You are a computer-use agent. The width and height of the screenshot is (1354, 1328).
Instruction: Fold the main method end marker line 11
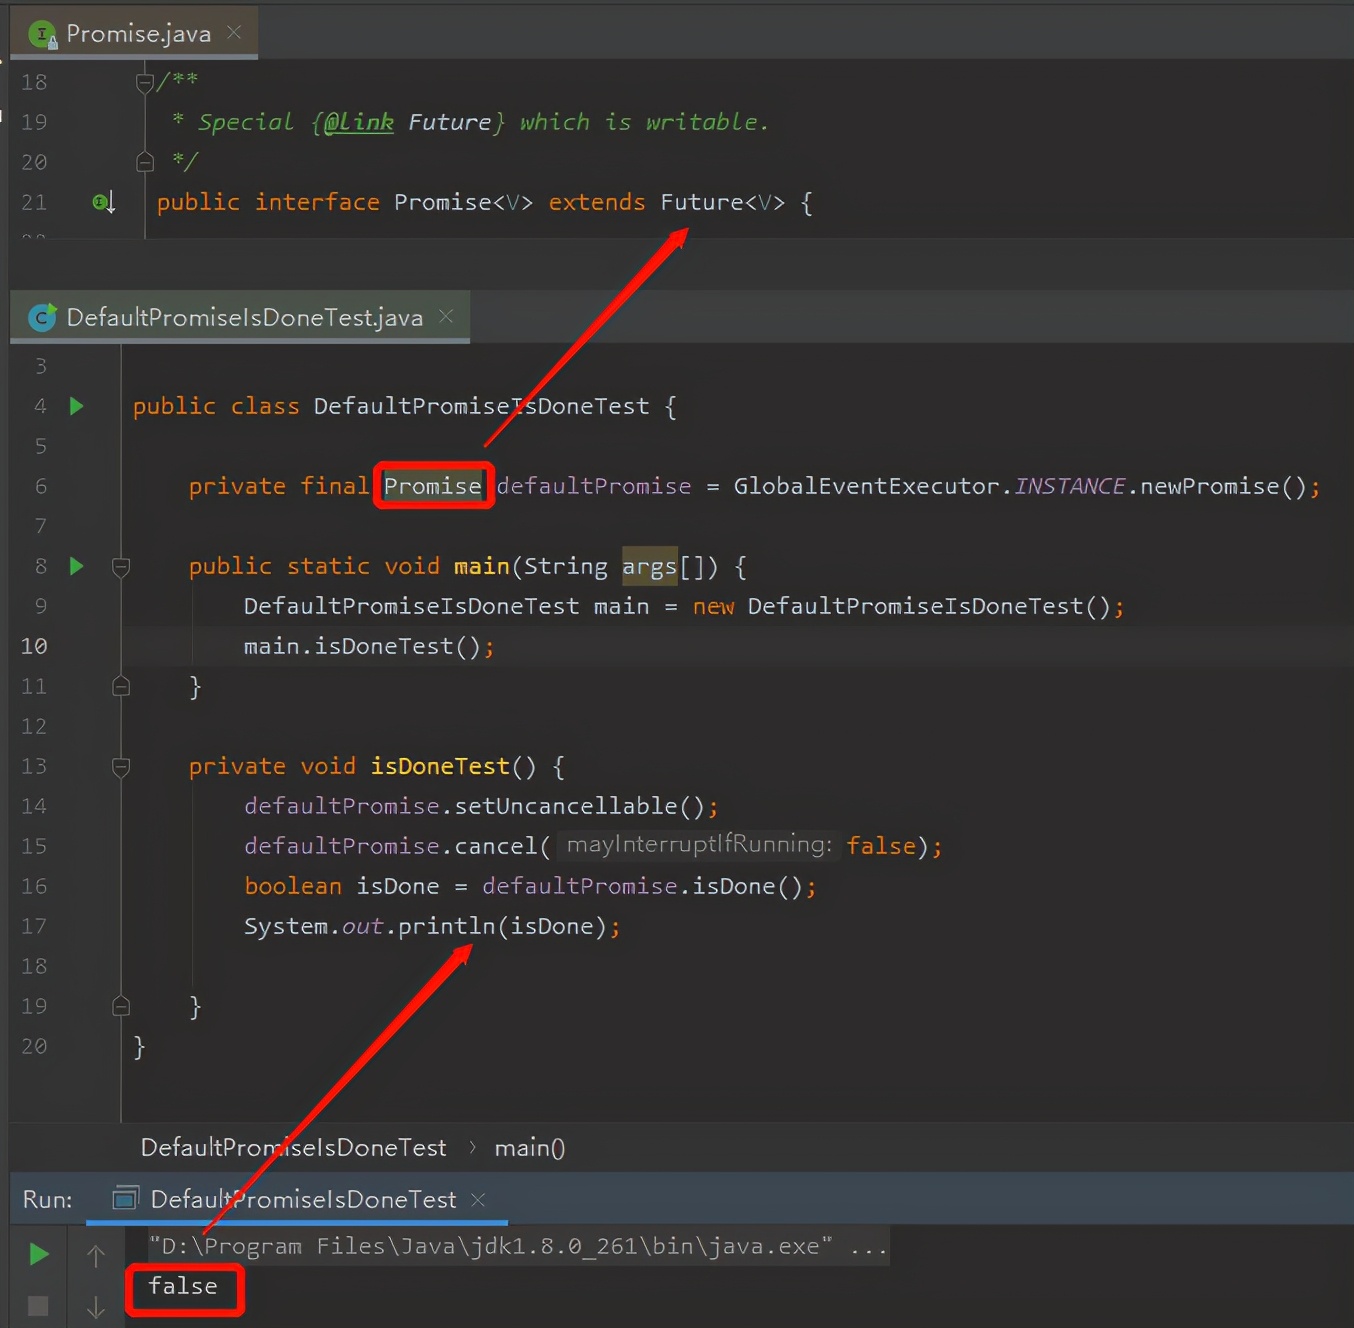(x=121, y=686)
